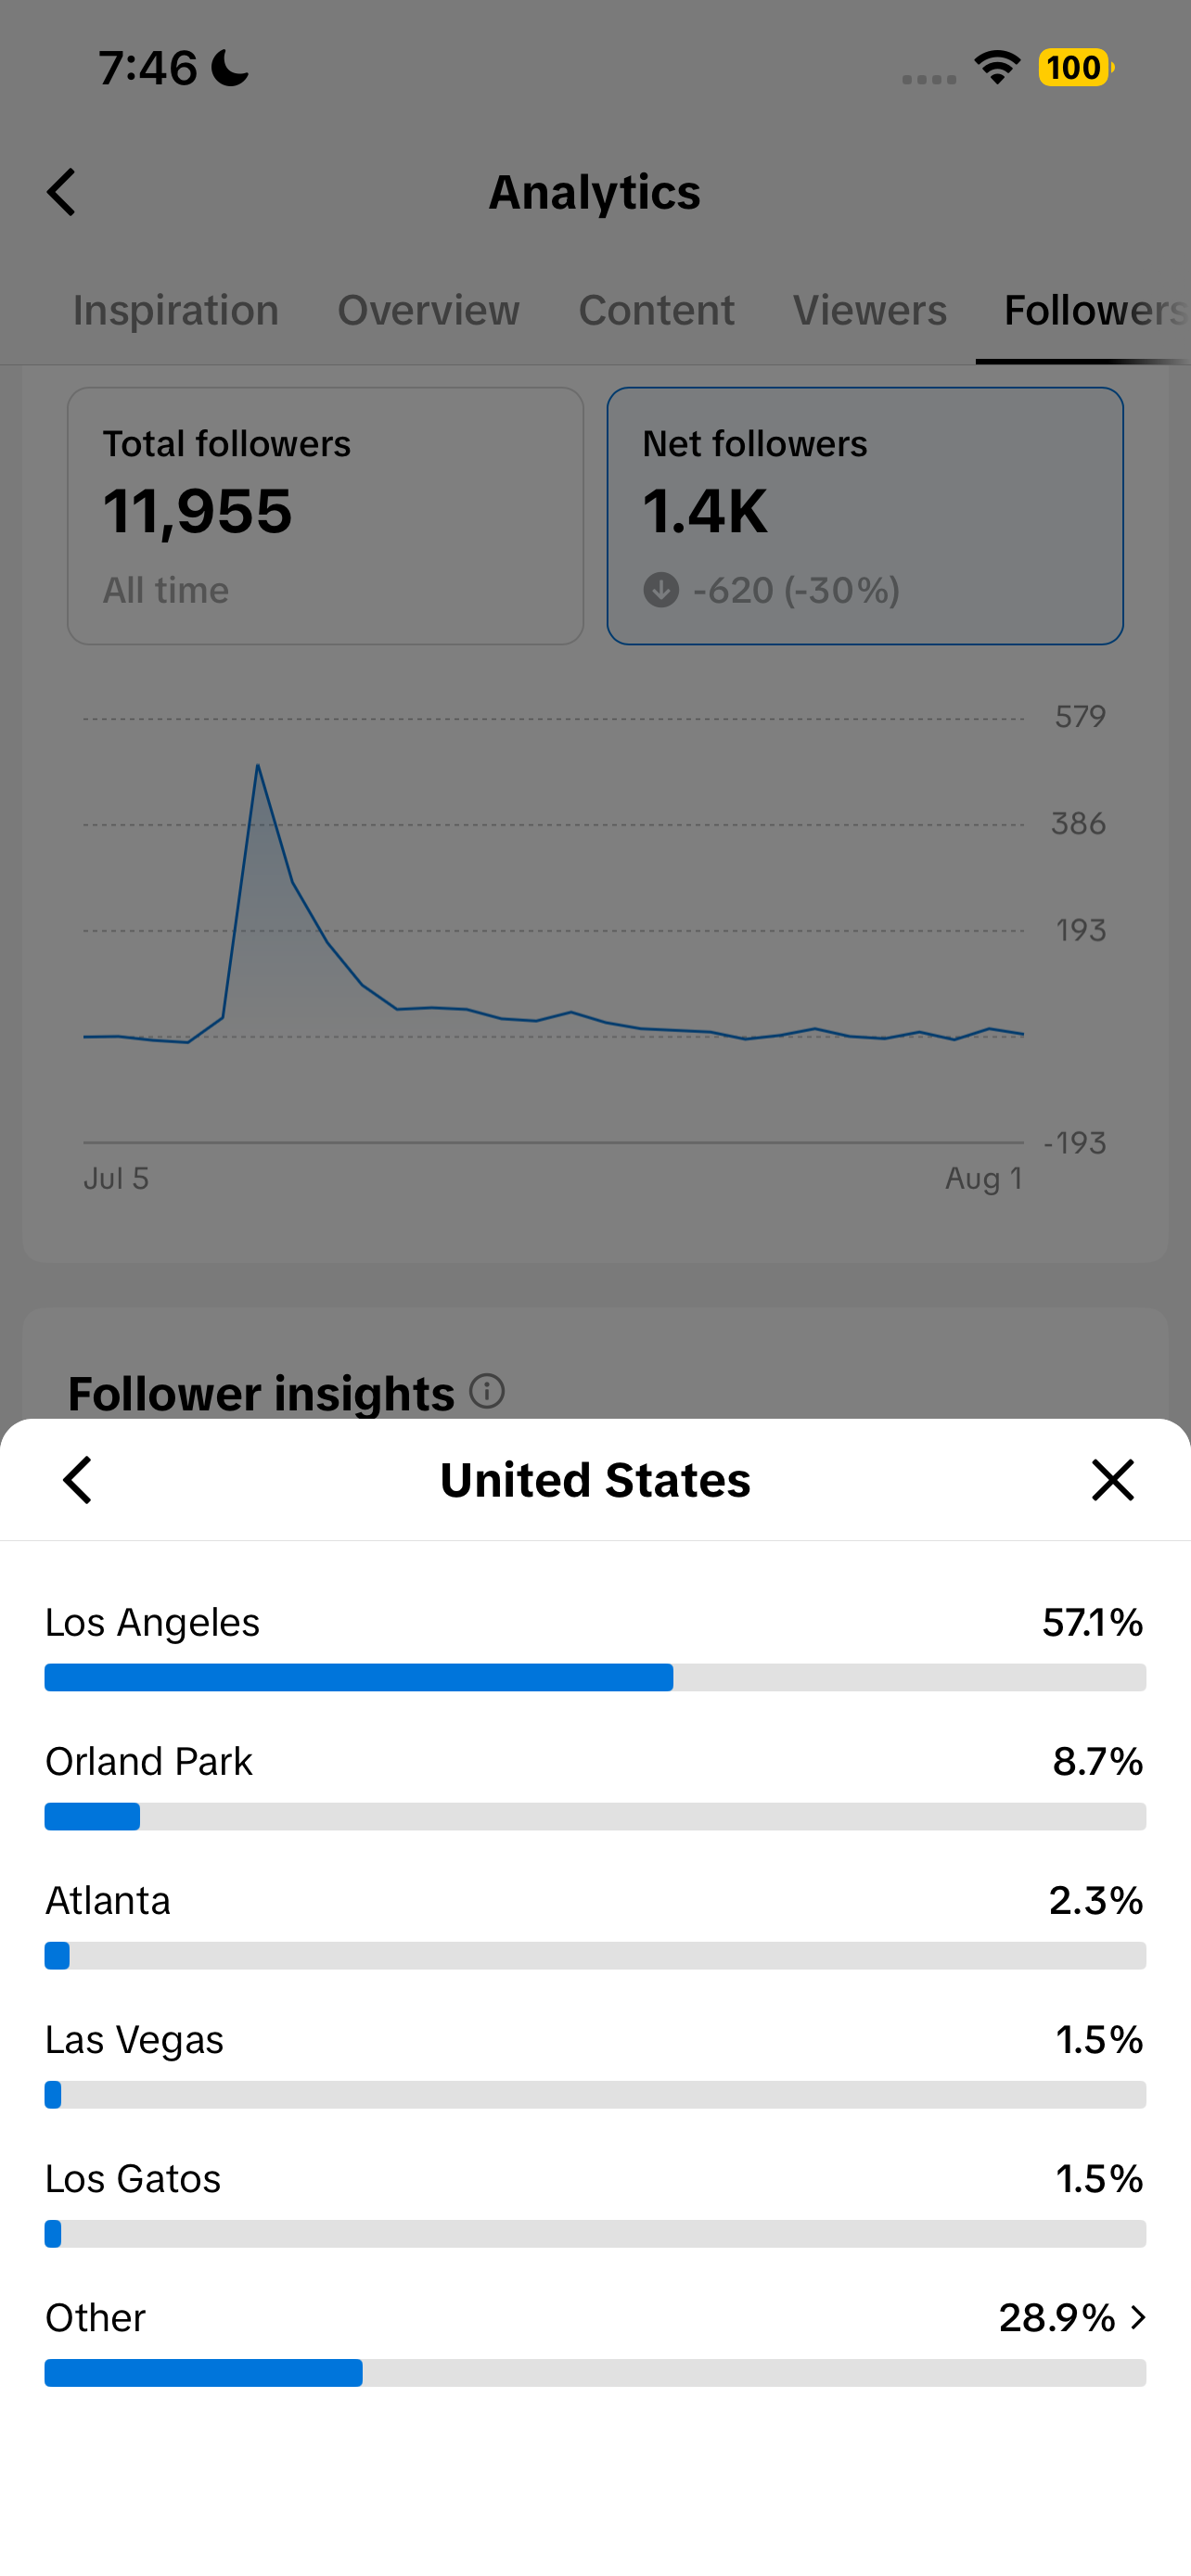Tap the Orland Park row
1191x2576 pixels.
tap(595, 1789)
